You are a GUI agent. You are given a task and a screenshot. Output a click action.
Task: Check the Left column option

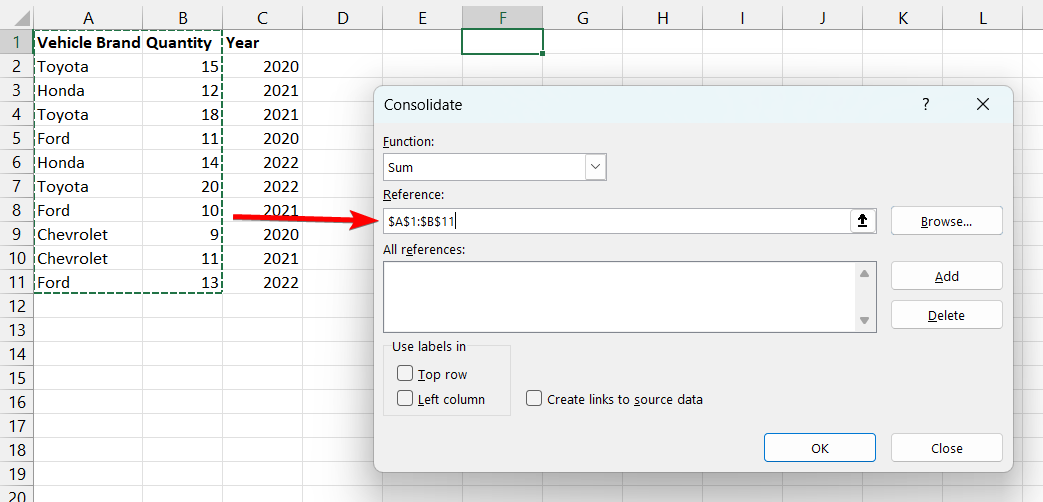(x=405, y=399)
